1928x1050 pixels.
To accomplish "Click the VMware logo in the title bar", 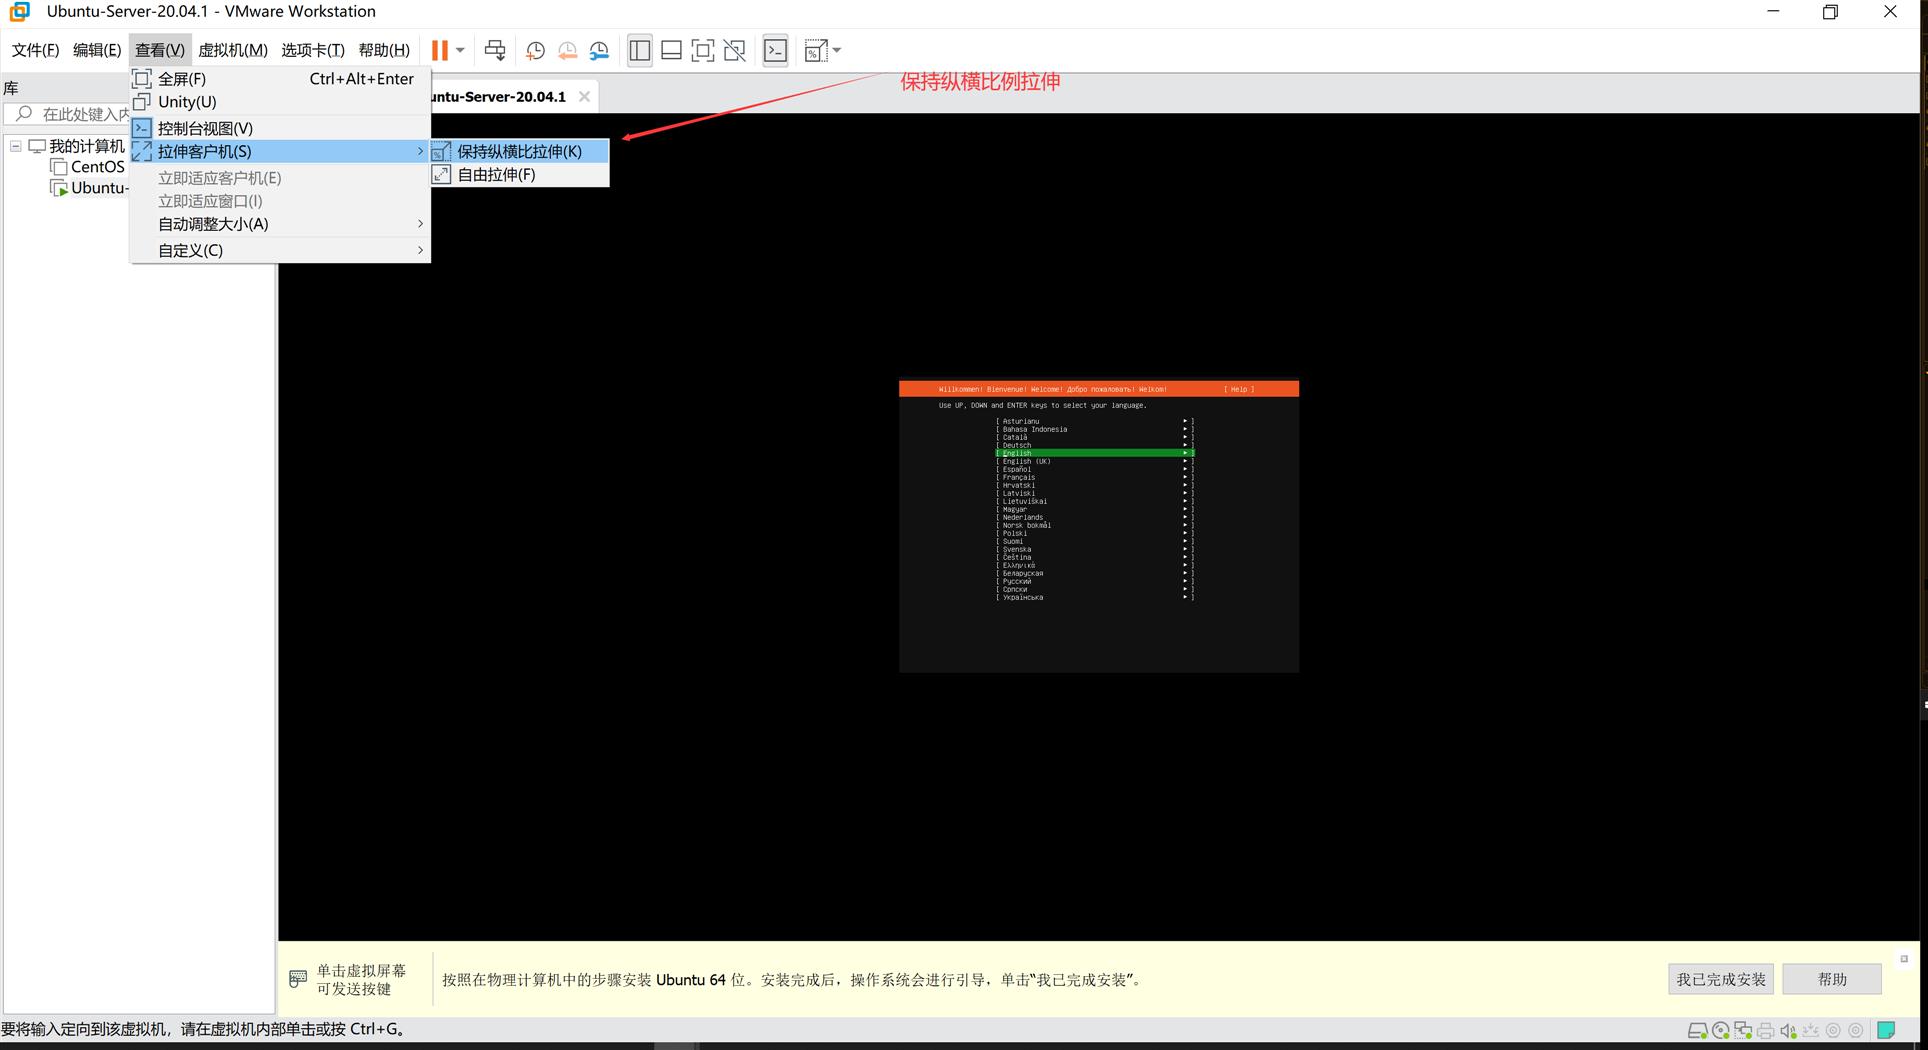I will click(x=19, y=12).
